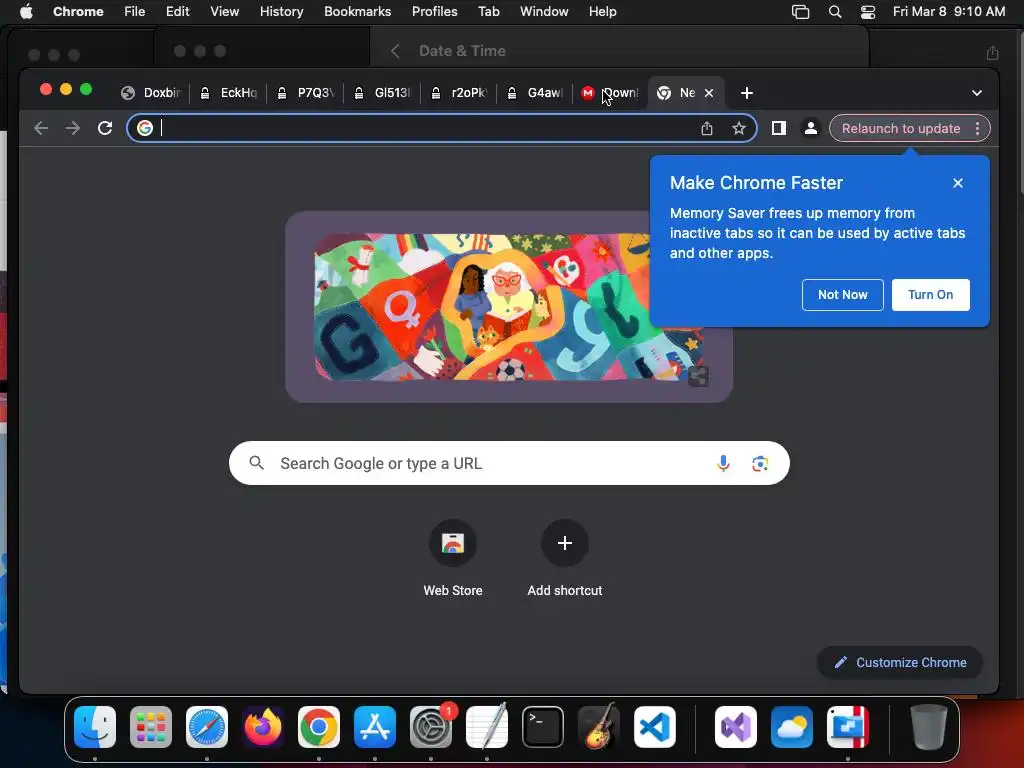Open the Trash in the Dock

pyautogui.click(x=929, y=727)
